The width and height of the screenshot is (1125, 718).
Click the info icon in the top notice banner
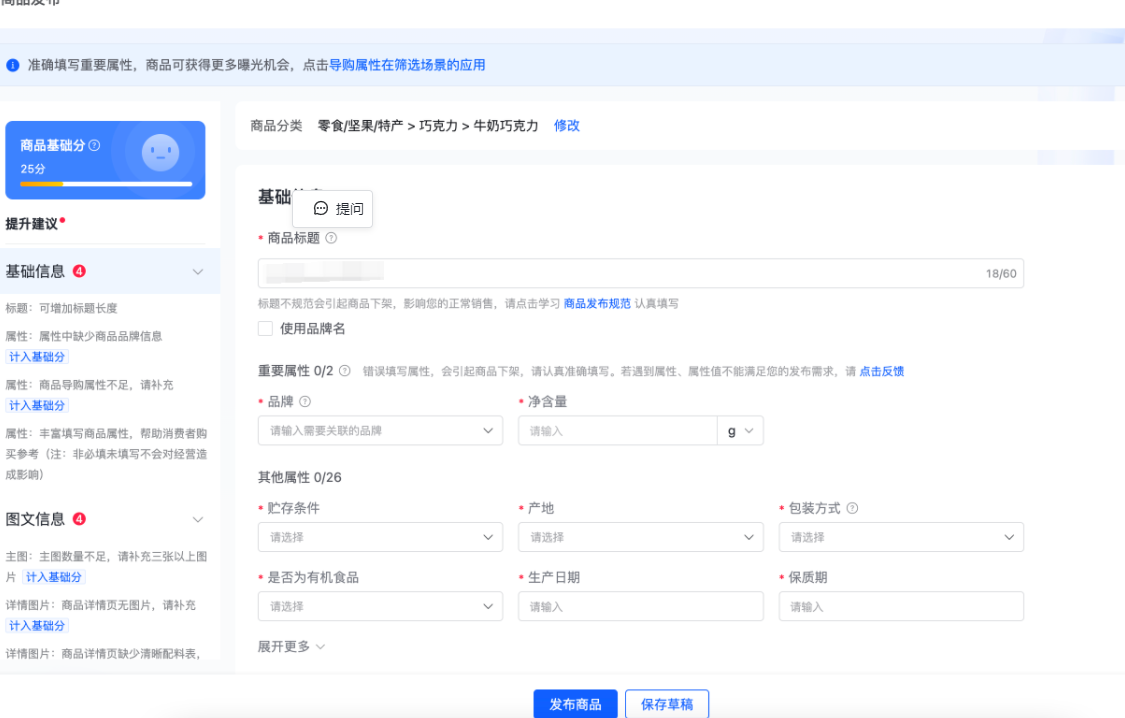[x=13, y=65]
